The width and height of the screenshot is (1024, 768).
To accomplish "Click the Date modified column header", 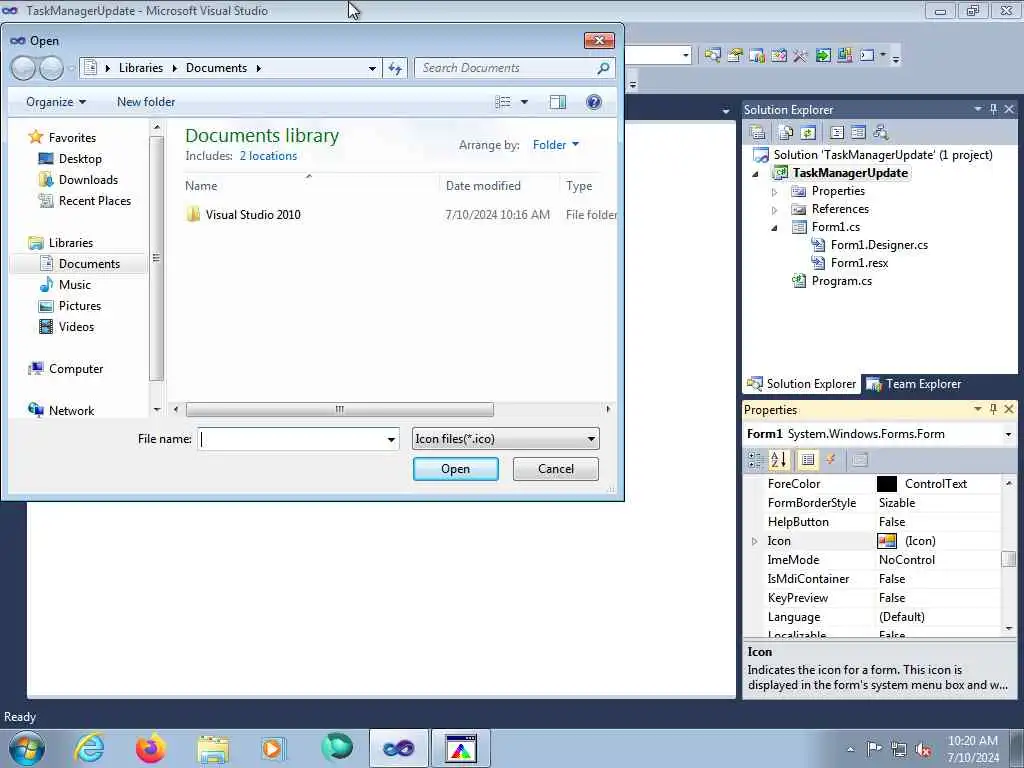I will (x=500, y=186).
